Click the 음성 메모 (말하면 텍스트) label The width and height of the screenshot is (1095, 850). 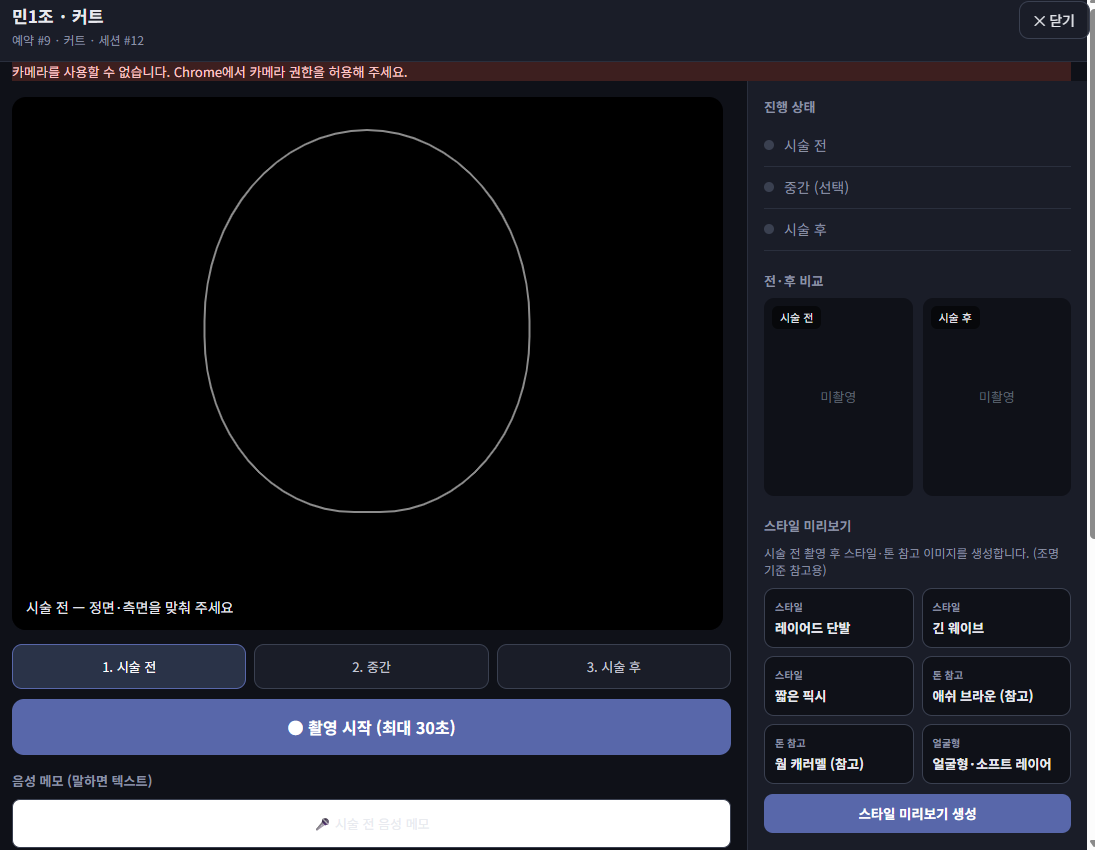click(82, 780)
